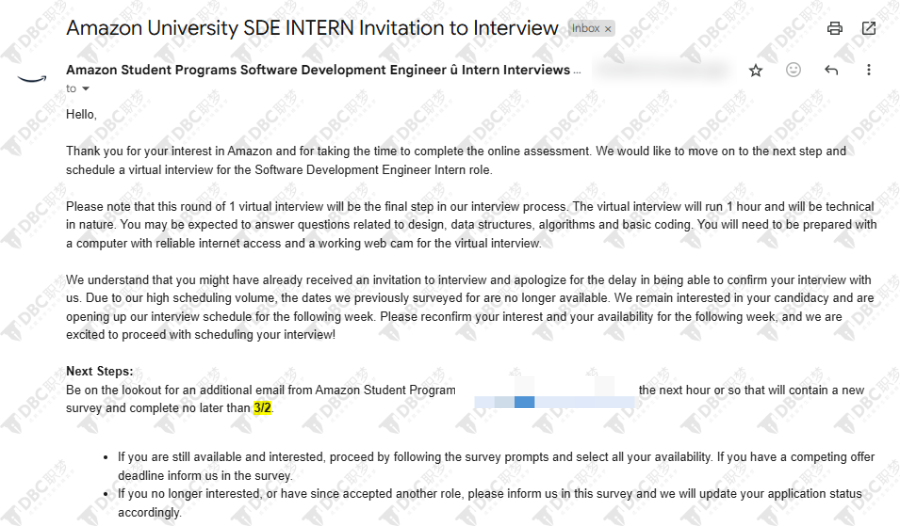This screenshot has height=526, width=900.
Task: Open the three-dot More options menu
Action: [868, 70]
